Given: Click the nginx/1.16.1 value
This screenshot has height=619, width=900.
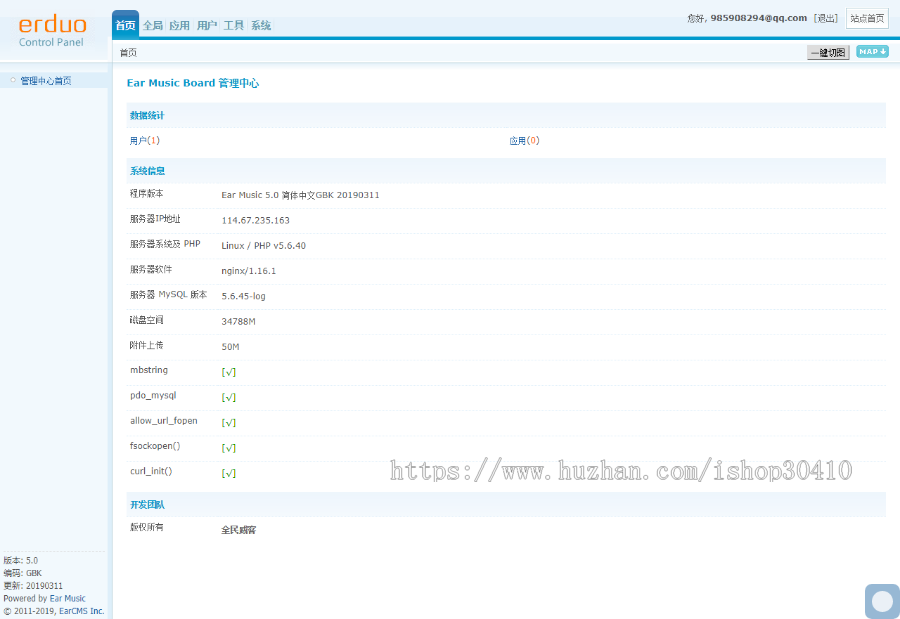Looking at the screenshot, I should 249,271.
